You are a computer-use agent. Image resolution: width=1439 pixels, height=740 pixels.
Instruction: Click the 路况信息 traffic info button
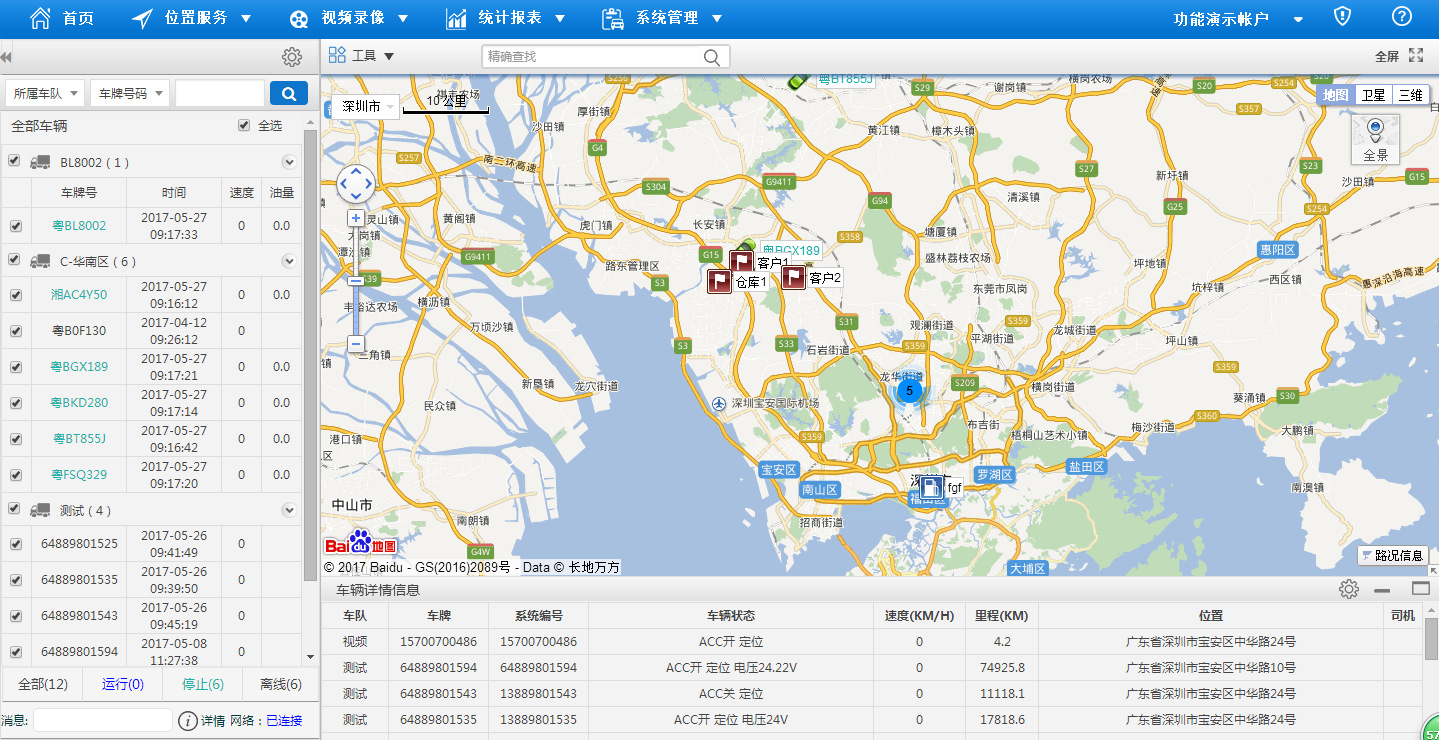1392,555
